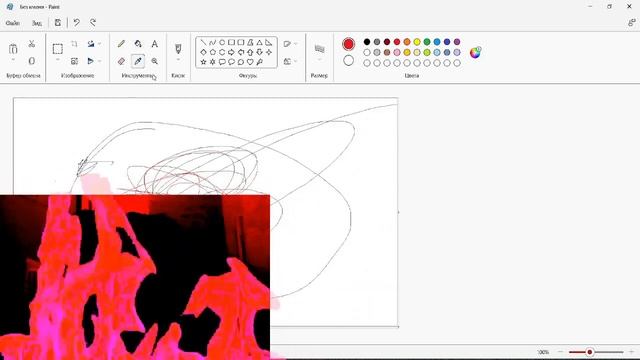Viewport: 640px width, 360px height.
Task: Choose the purple color swatch
Action: pyautogui.click(x=457, y=42)
